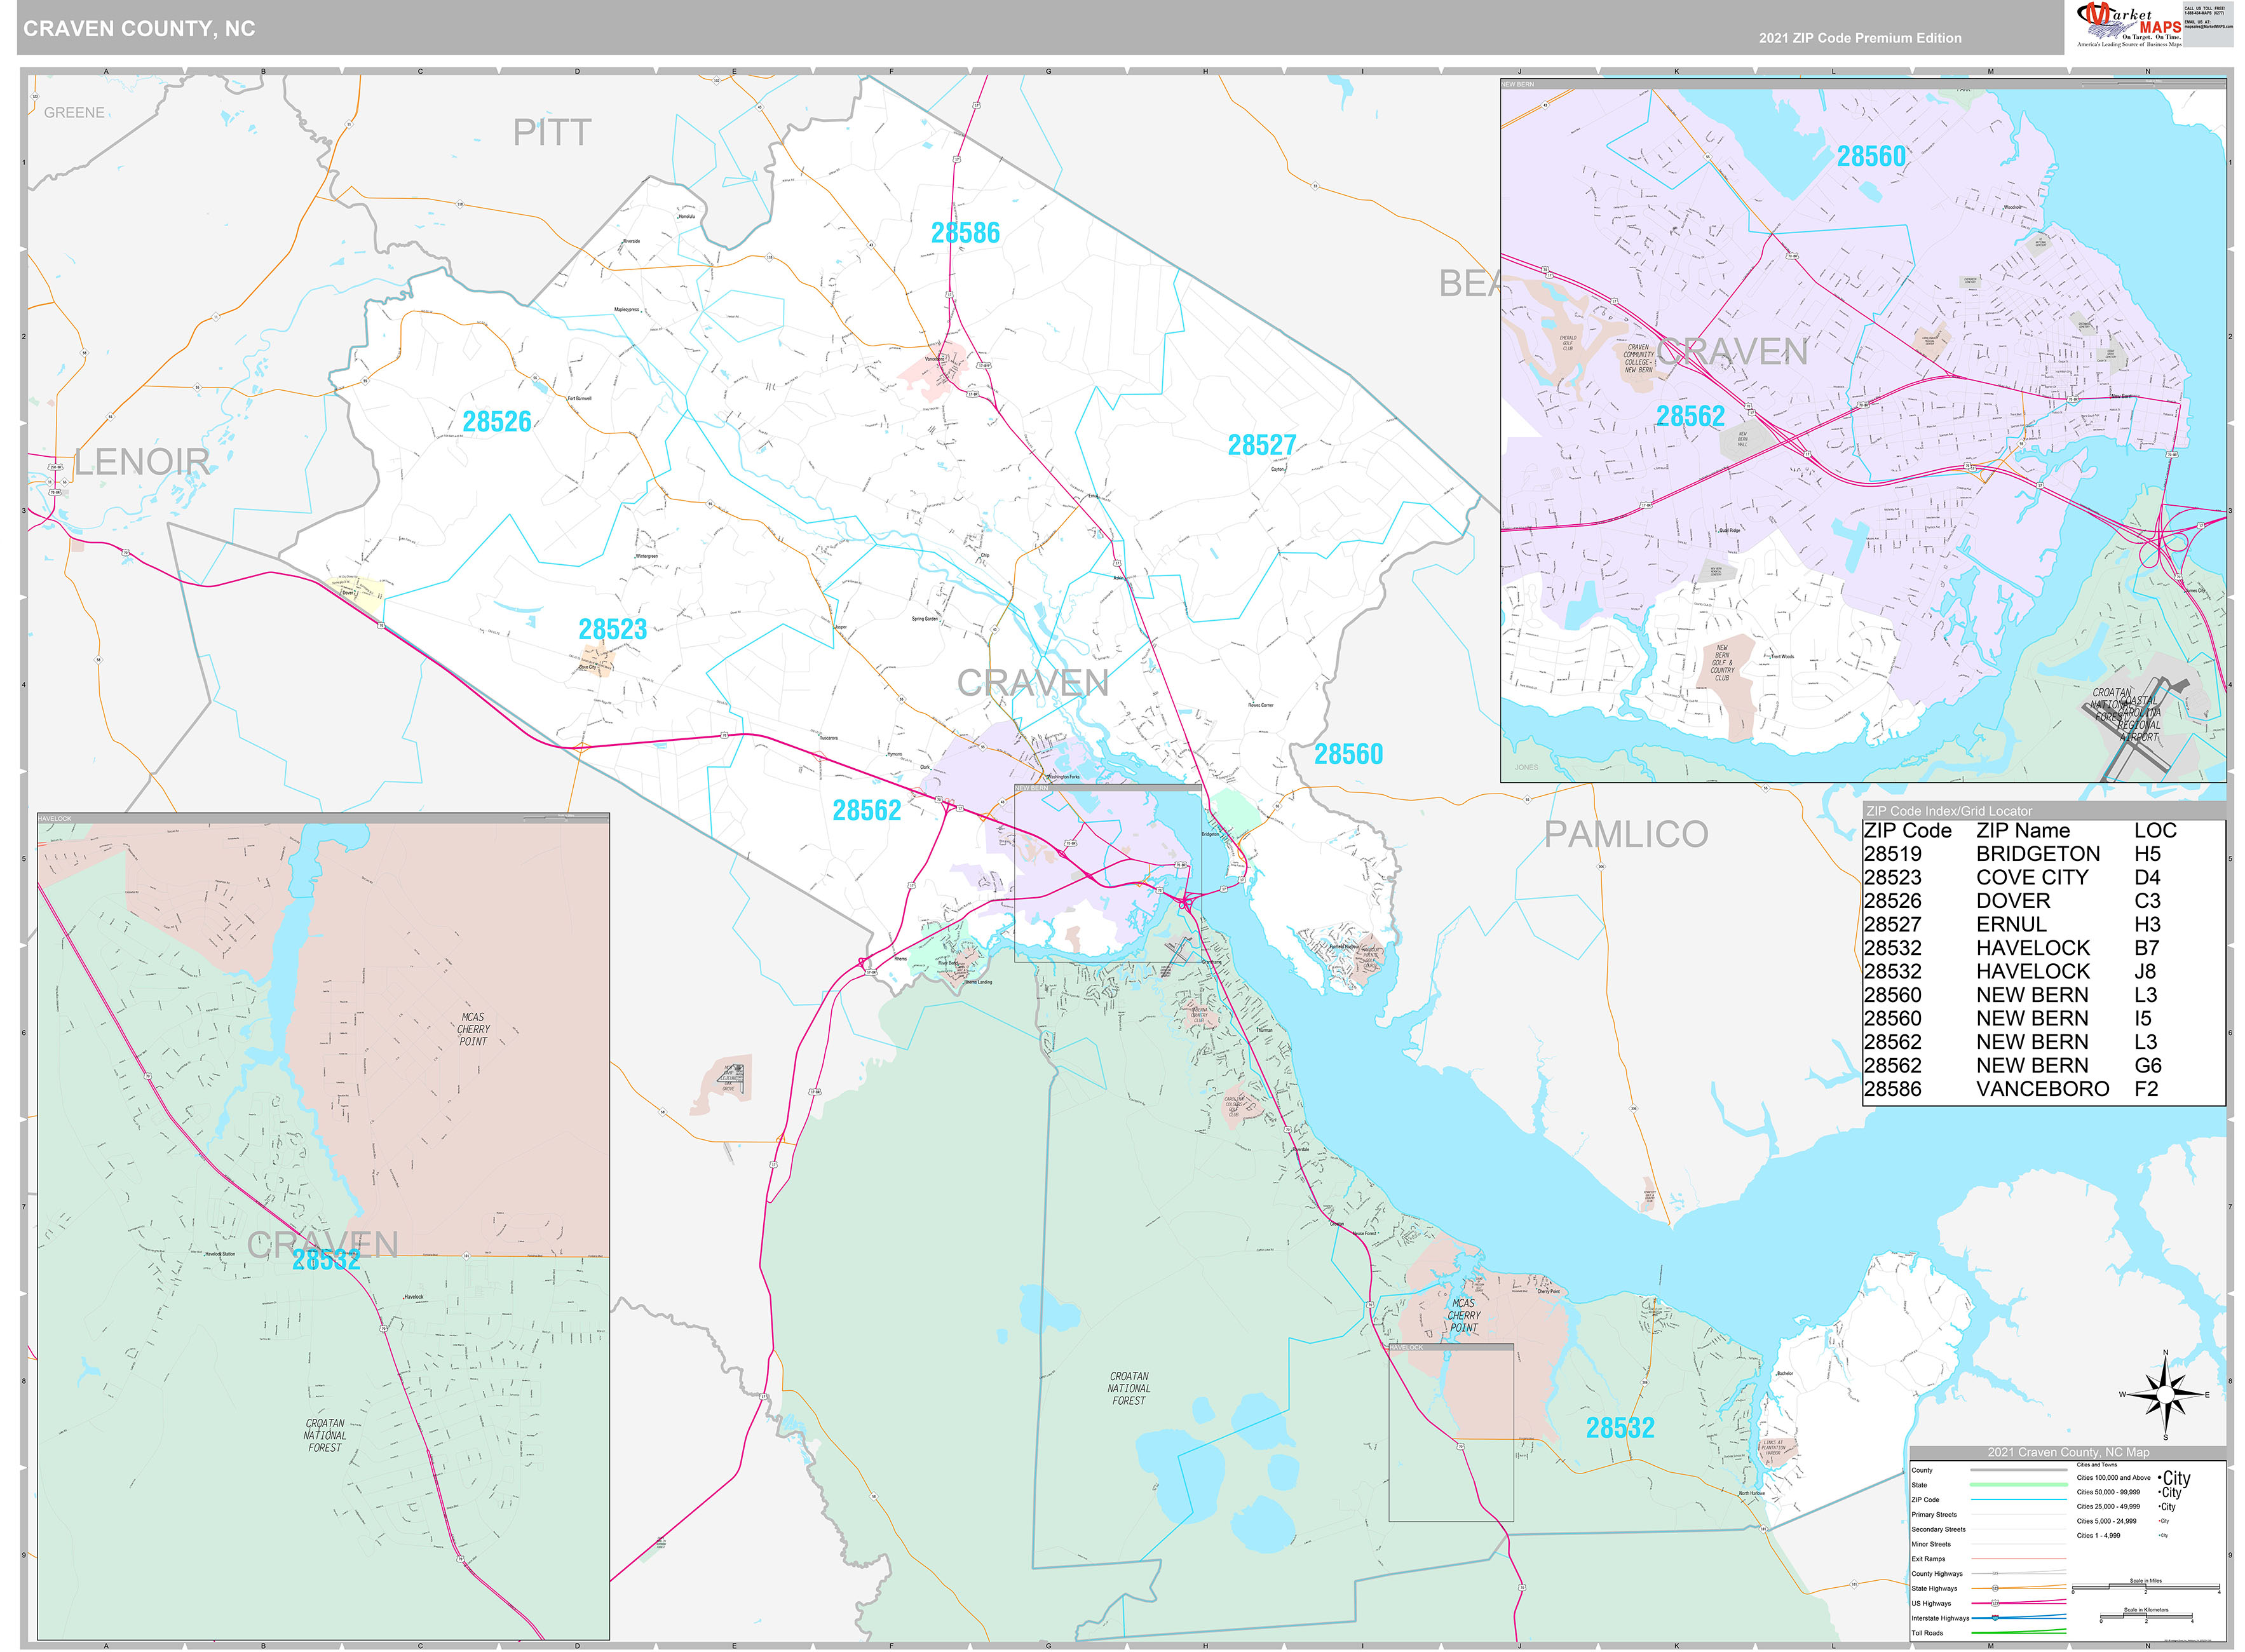2245x1652 pixels.
Task: Click grid locator D4 in the table
Action: [x=2147, y=878]
